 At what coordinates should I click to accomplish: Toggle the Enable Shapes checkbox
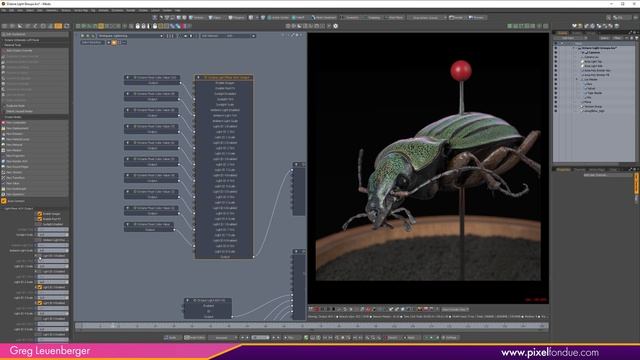[x=40, y=214]
